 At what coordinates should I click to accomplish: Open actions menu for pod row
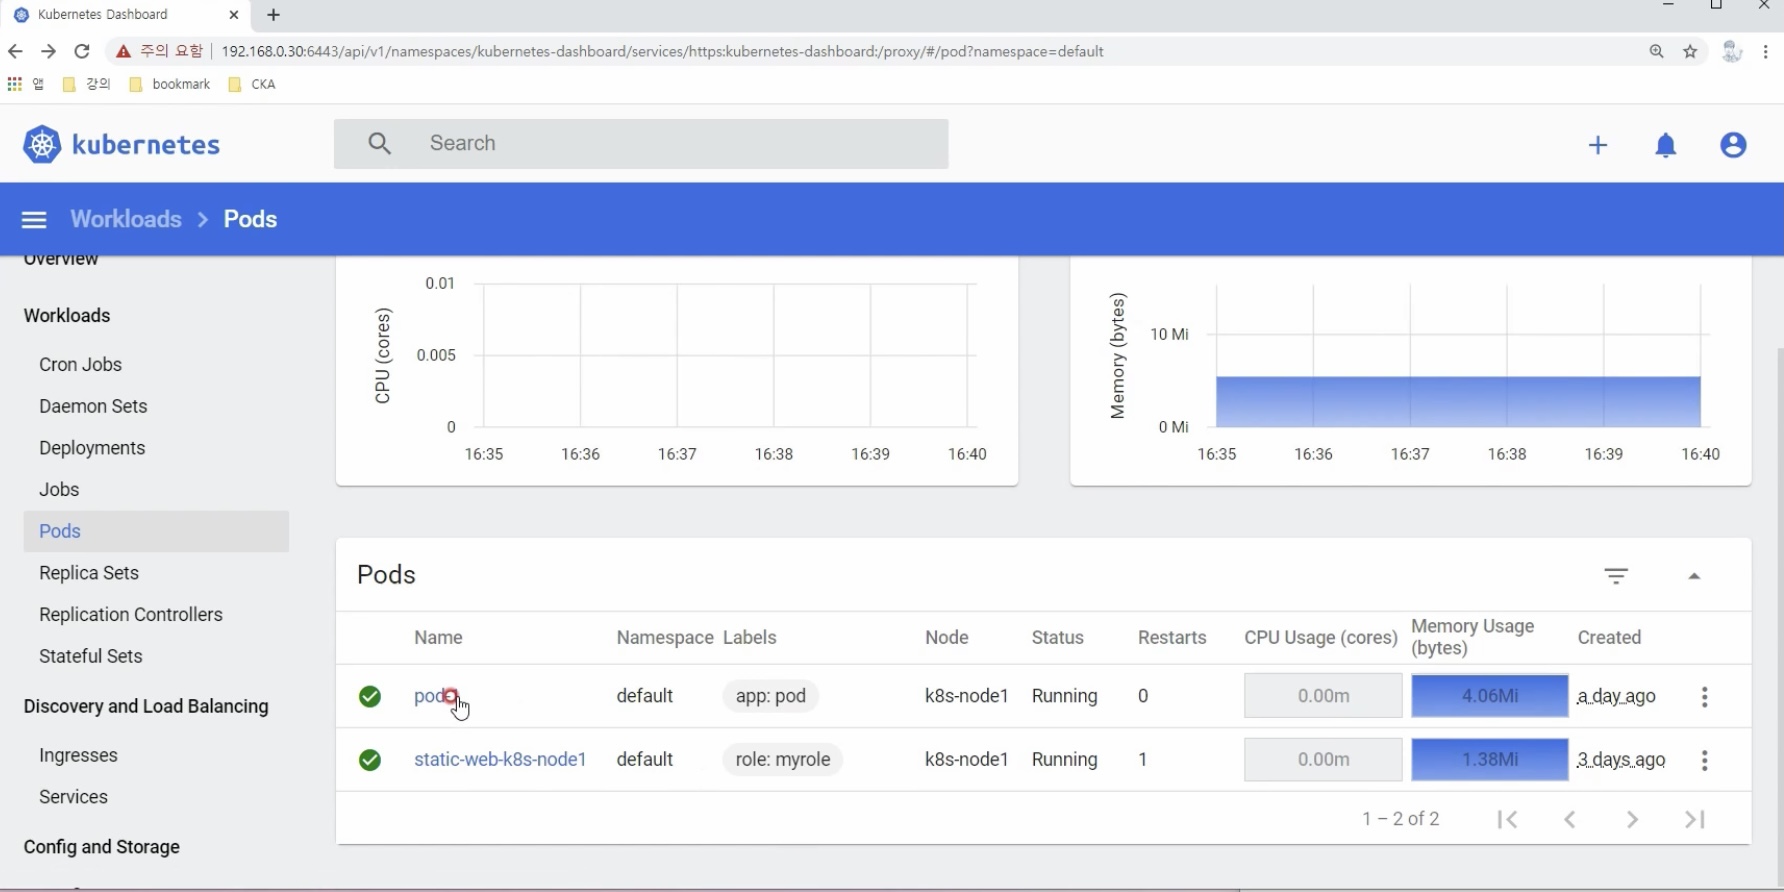pyautogui.click(x=1705, y=696)
